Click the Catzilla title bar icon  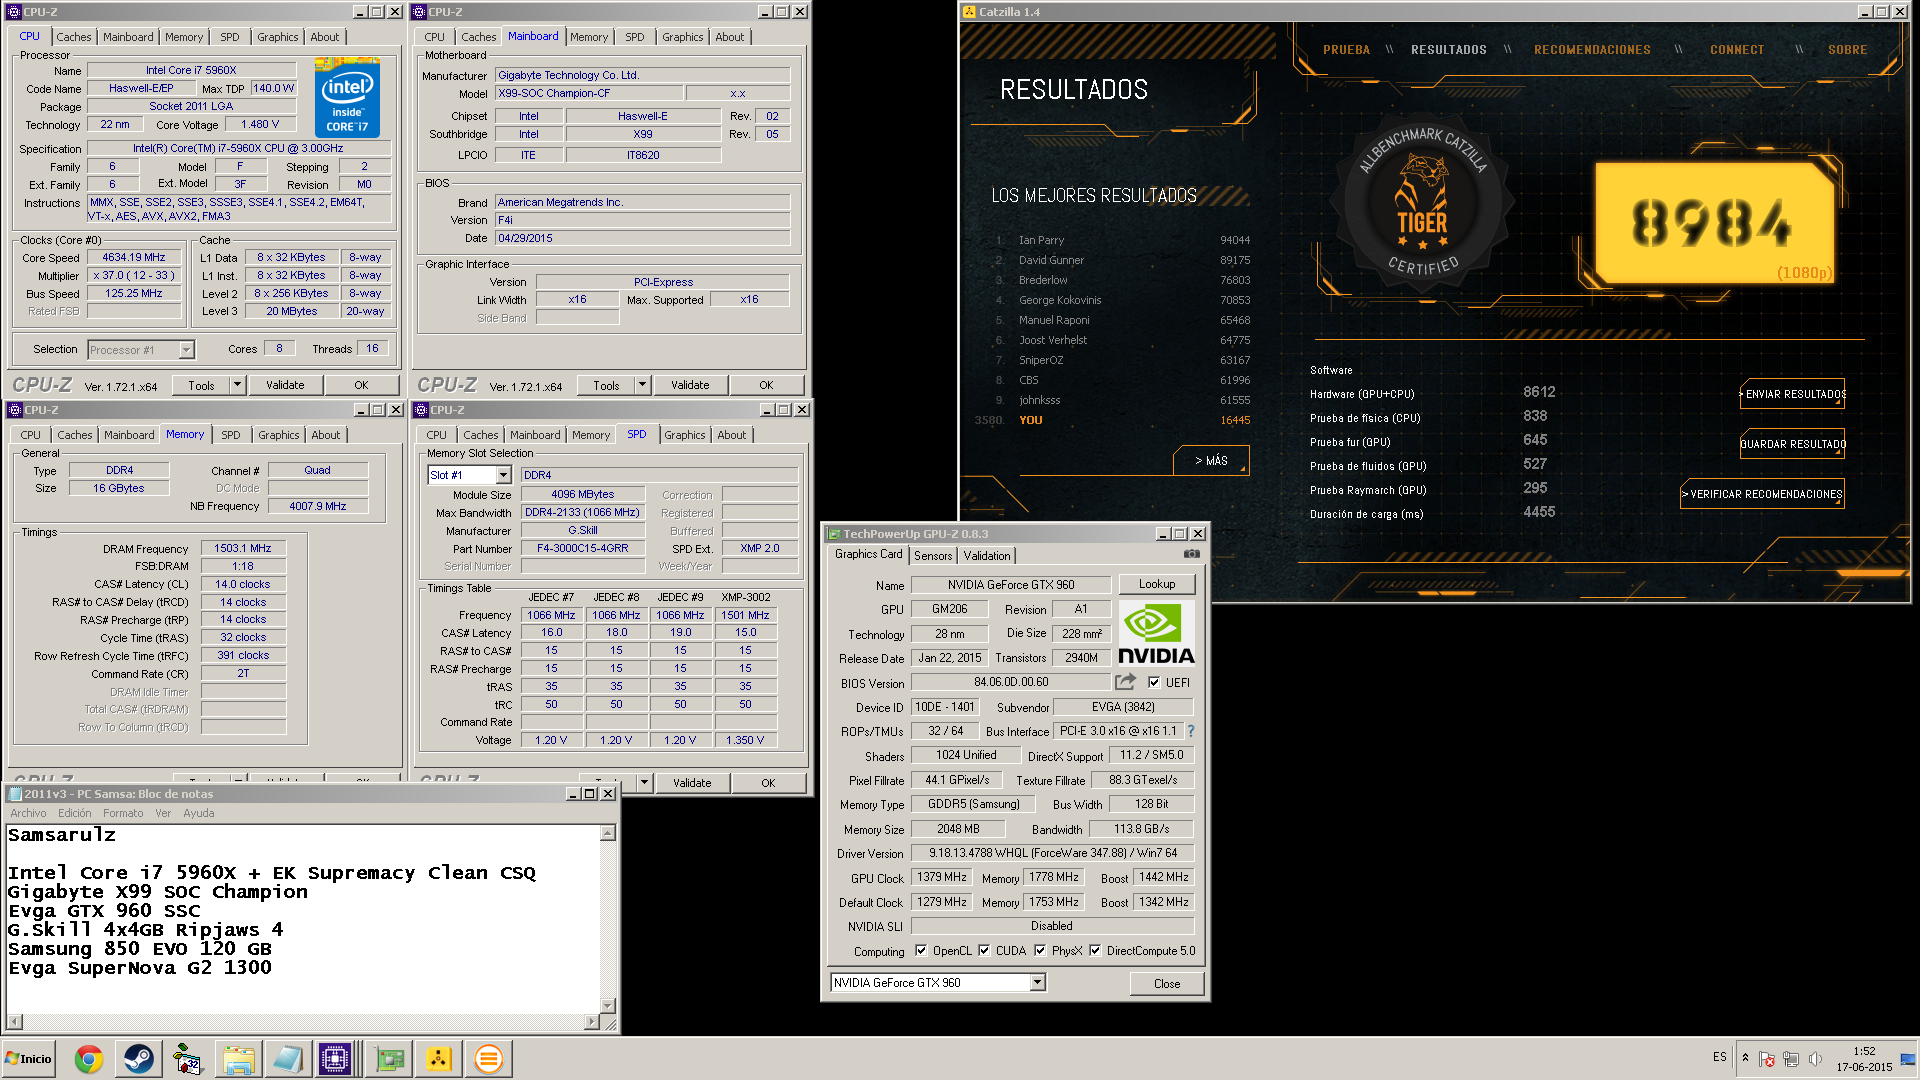point(969,12)
